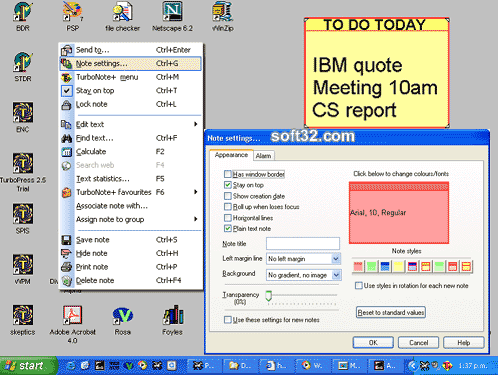Click Help in Note settings dialog
Viewport: 500px width, 375px height.
[x=463, y=342]
